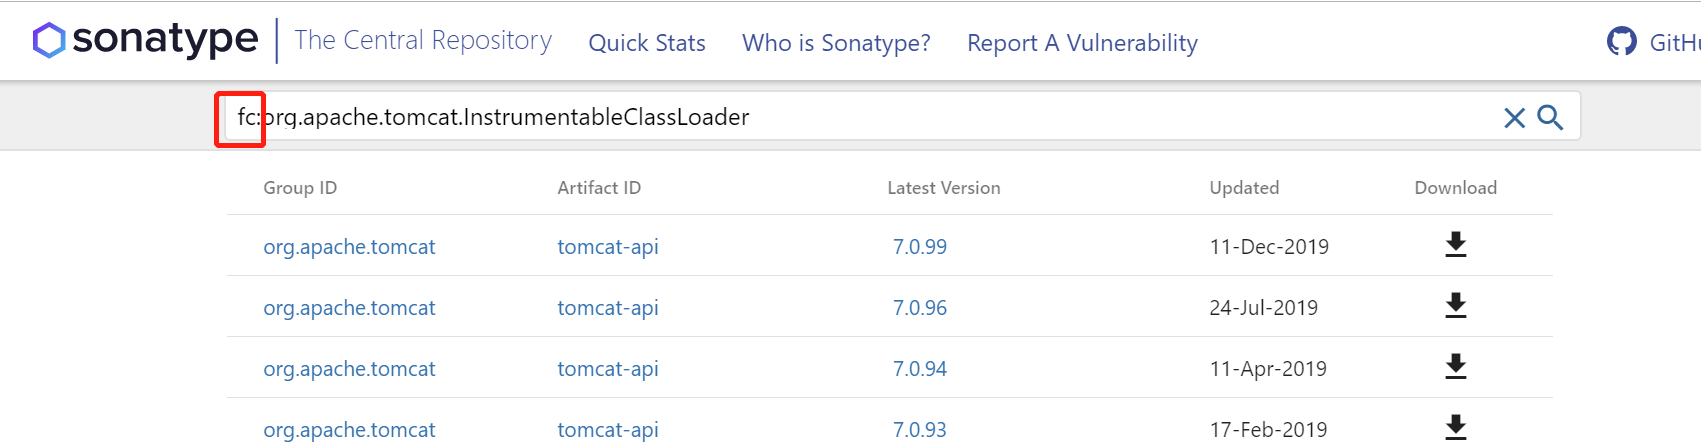This screenshot has height=445, width=1701.
Task: Open Who is Sonatype? page
Action: (x=836, y=43)
